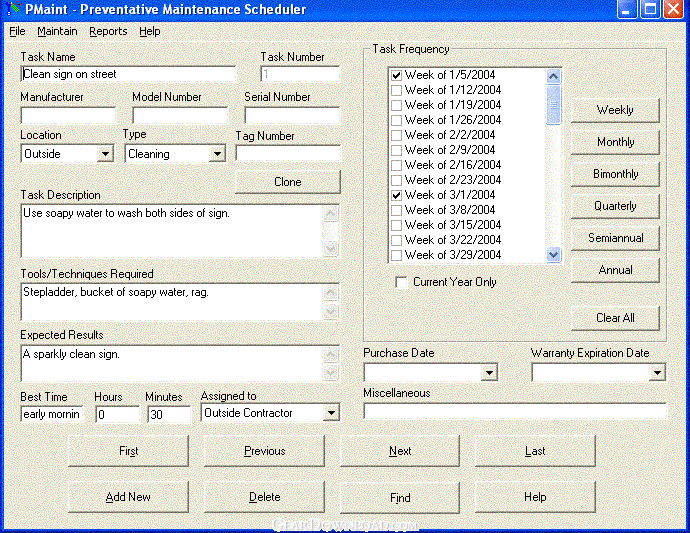The height and width of the screenshot is (533, 690).
Task: Check the Week of 1/12/2004 box
Action: tap(396, 90)
